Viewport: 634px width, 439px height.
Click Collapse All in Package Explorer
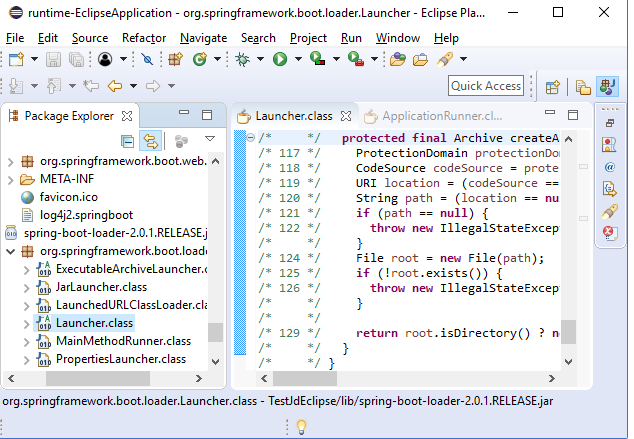127,141
